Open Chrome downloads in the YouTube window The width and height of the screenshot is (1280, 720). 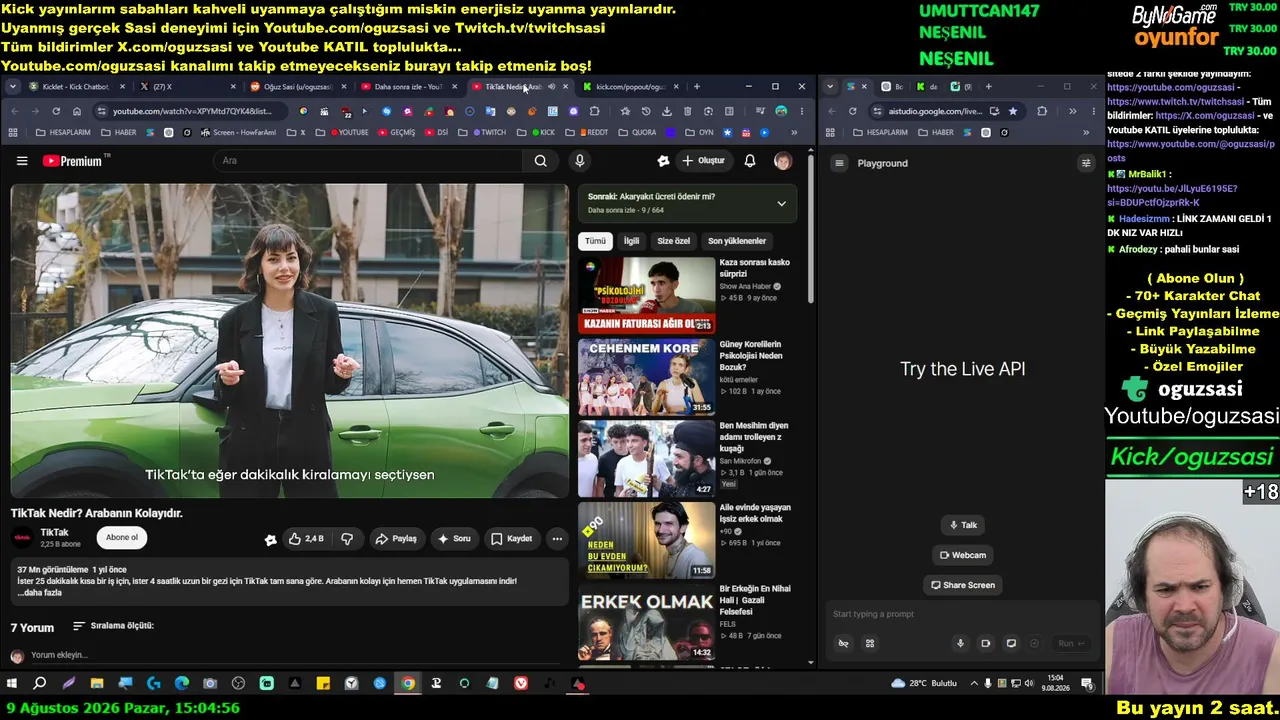pos(666,111)
